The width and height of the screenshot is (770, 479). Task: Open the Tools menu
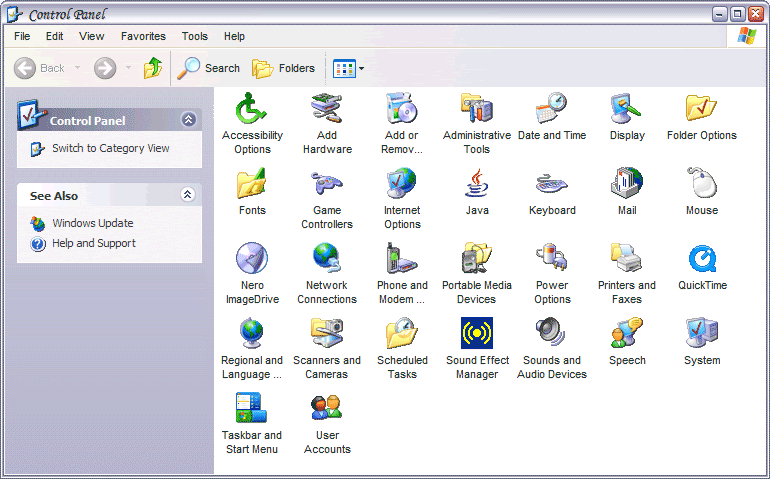pos(195,36)
